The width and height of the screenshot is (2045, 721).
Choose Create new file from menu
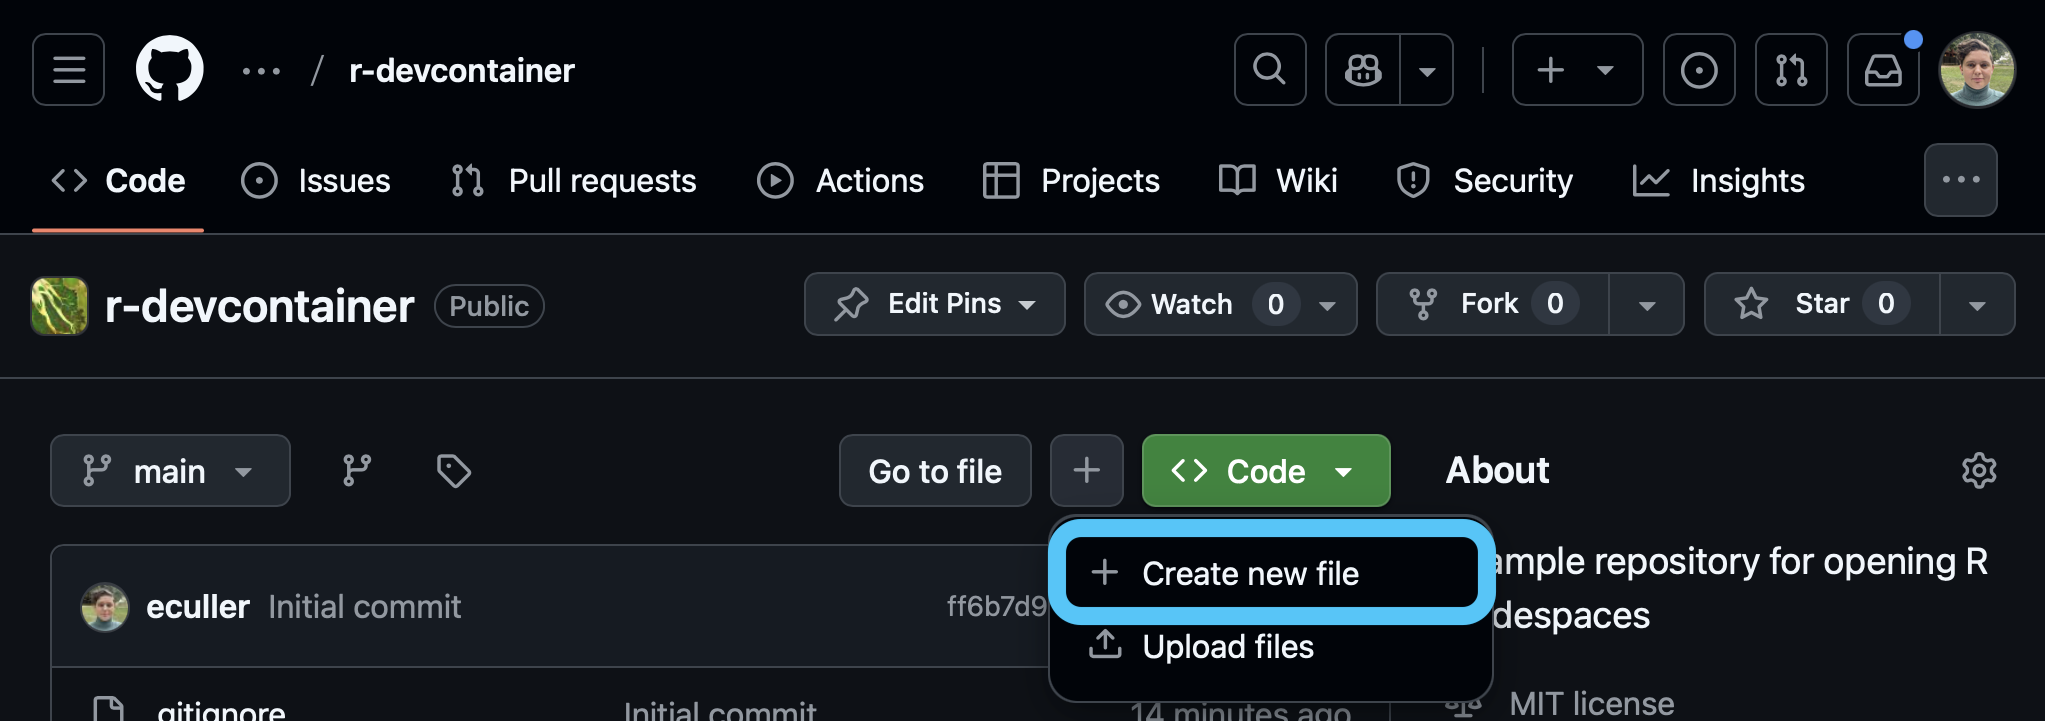tap(1271, 573)
